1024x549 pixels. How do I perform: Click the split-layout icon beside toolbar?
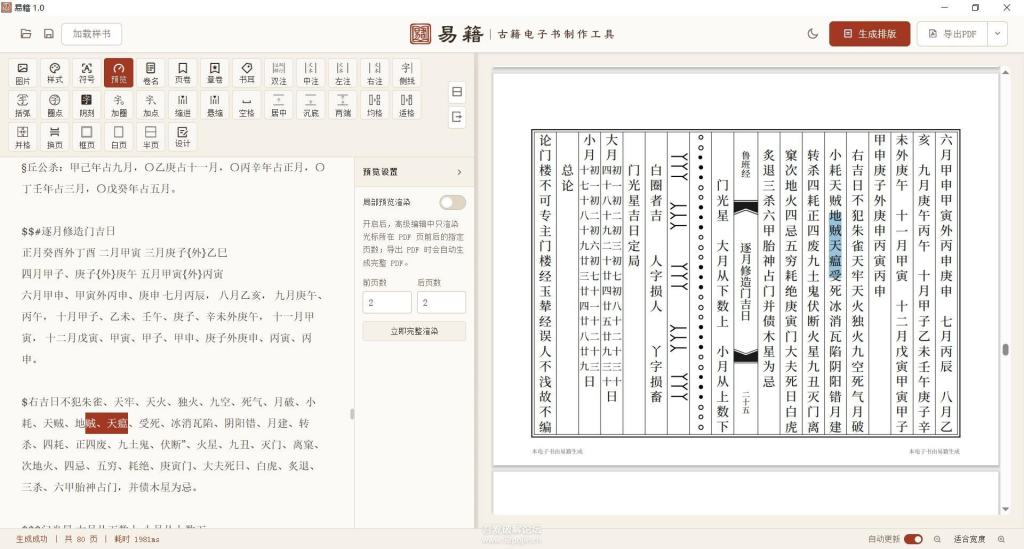[x=457, y=92]
